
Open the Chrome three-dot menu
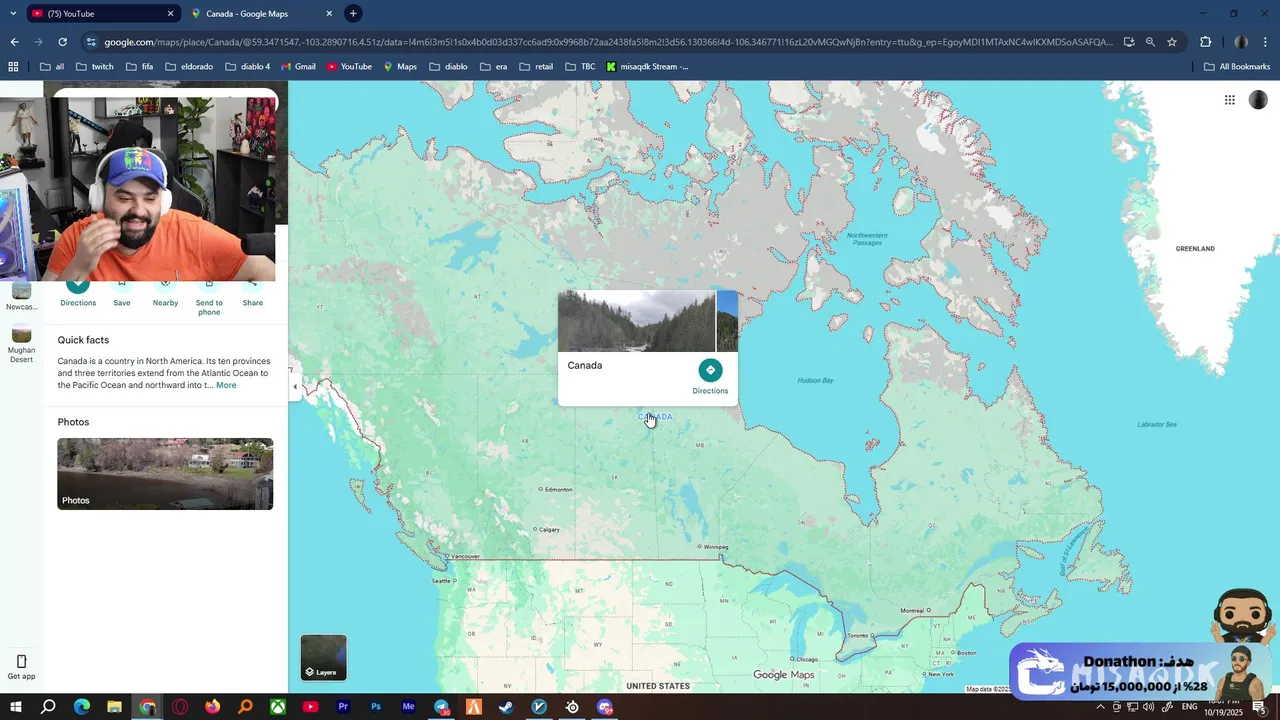click(1266, 42)
